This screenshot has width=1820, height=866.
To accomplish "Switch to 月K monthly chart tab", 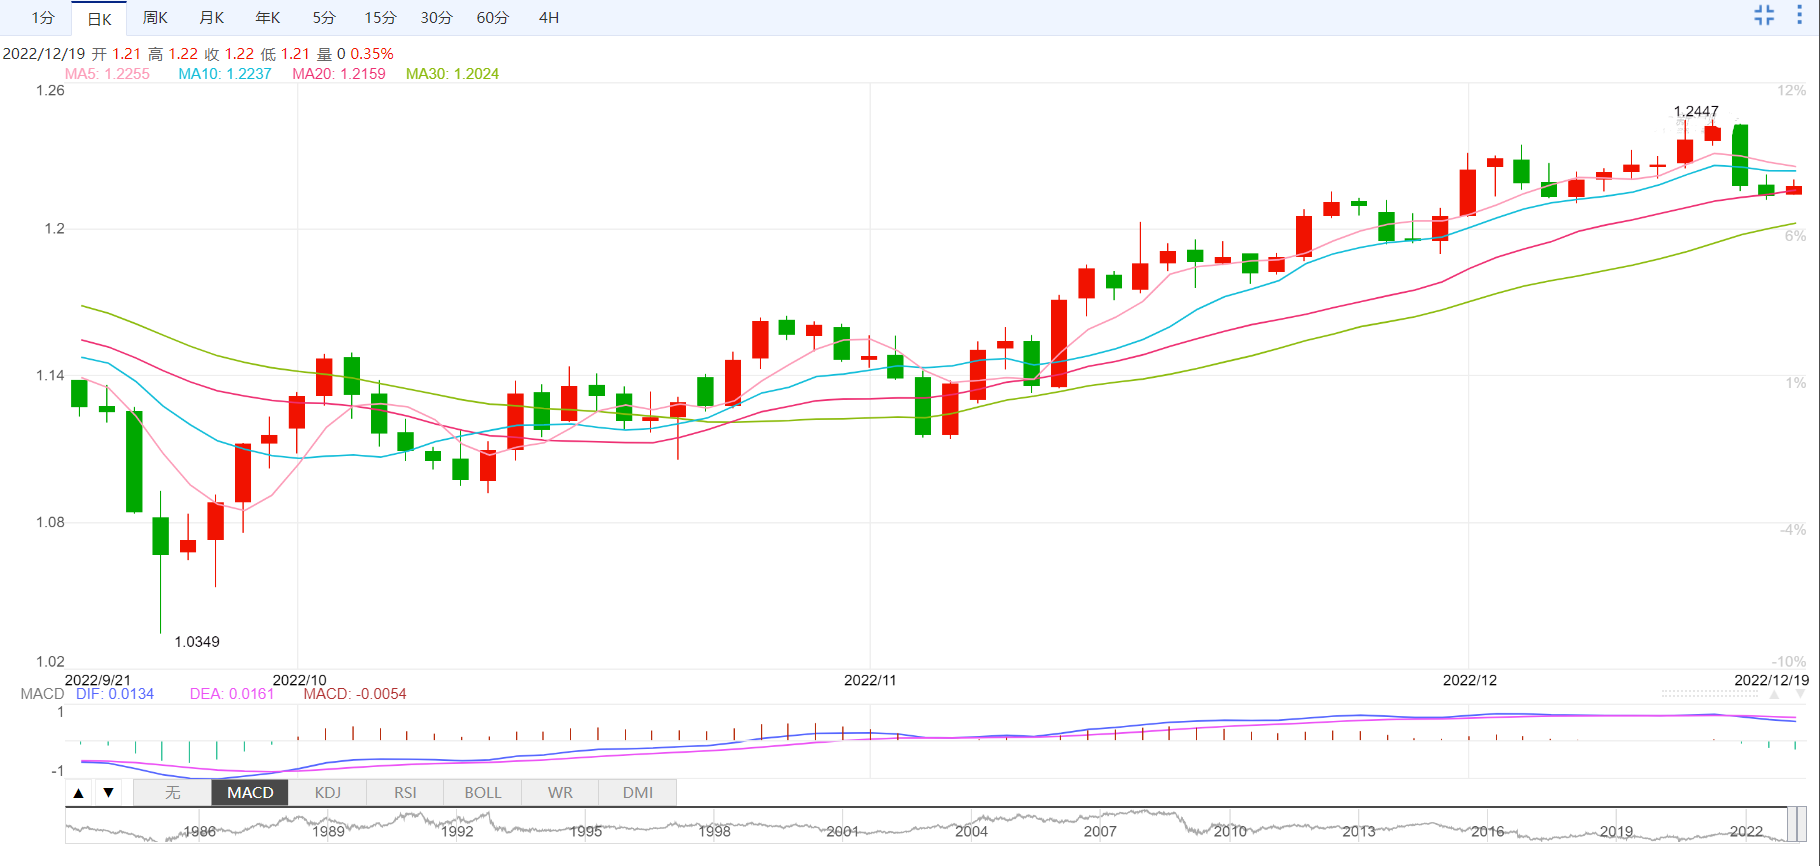I will 211,18.
